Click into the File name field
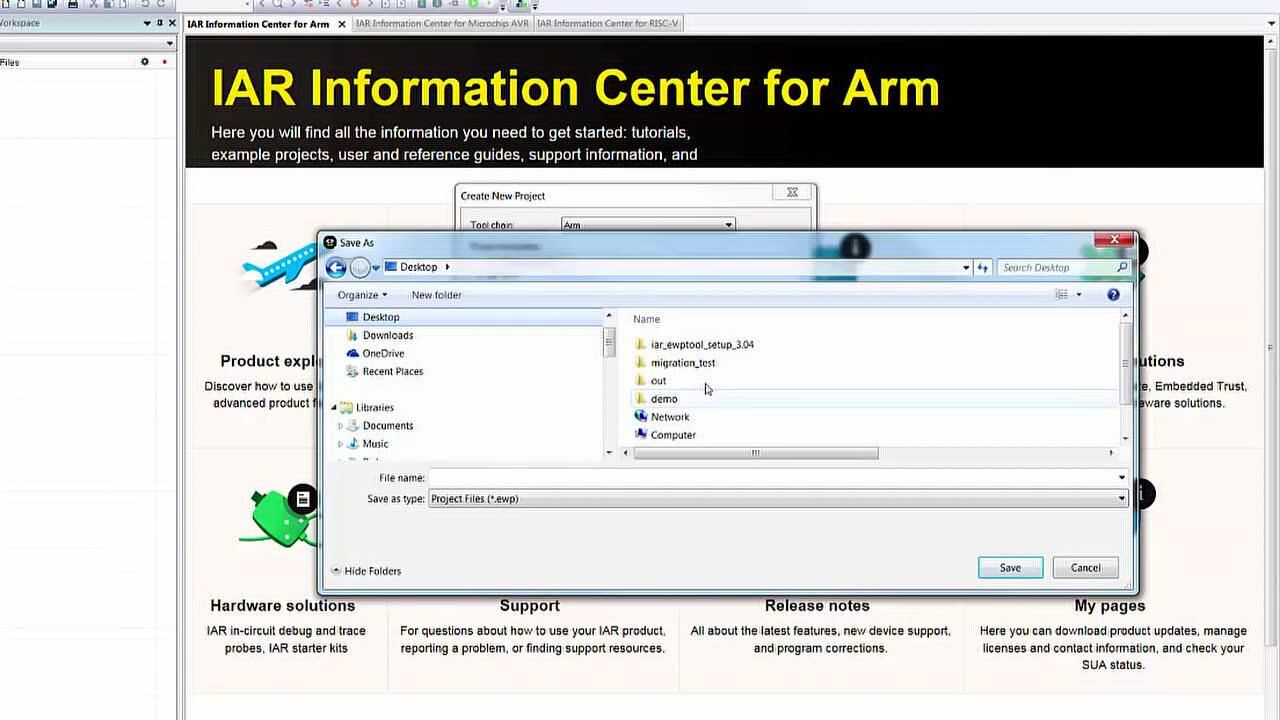Image resolution: width=1280 pixels, height=720 pixels. click(x=770, y=478)
